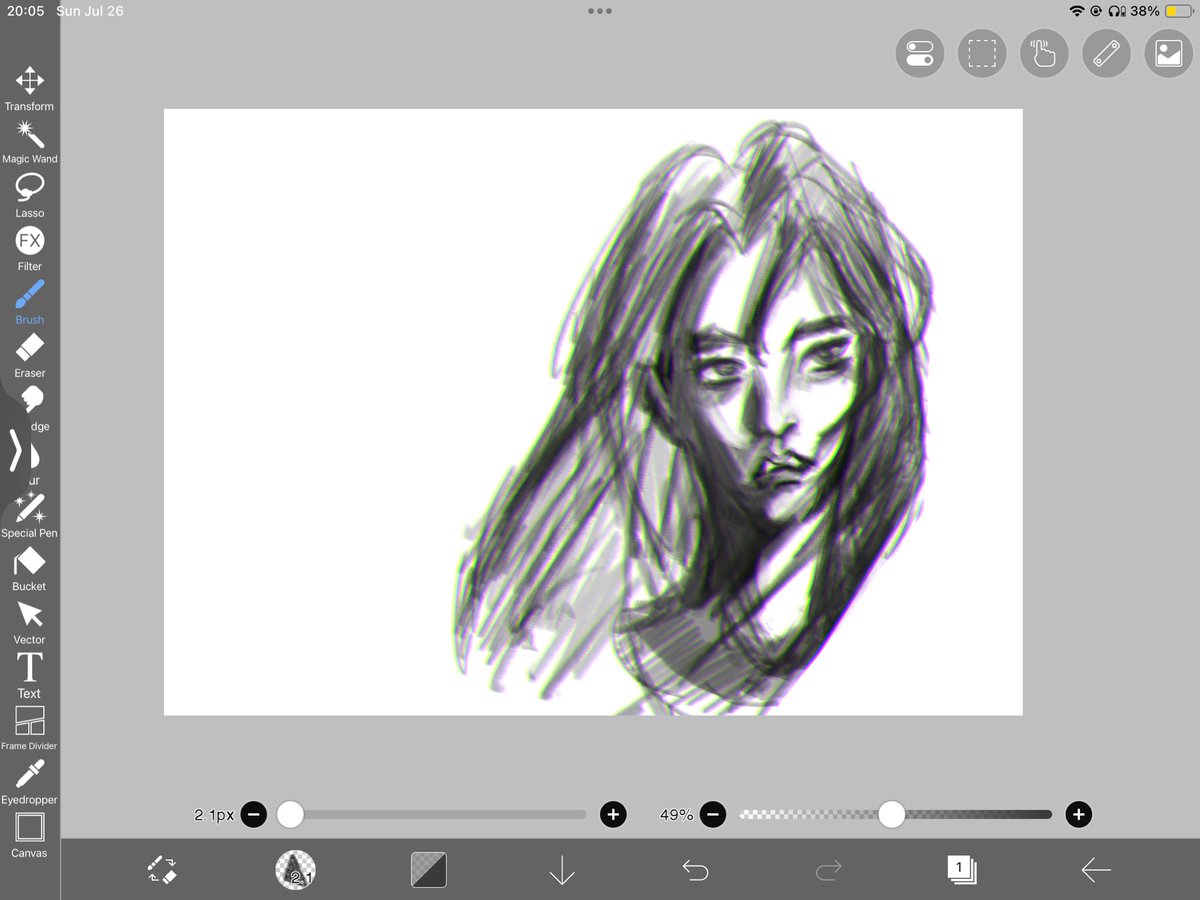1200x900 pixels.
Task: Open the selection area dashed-square icon
Action: pyautogui.click(x=982, y=53)
